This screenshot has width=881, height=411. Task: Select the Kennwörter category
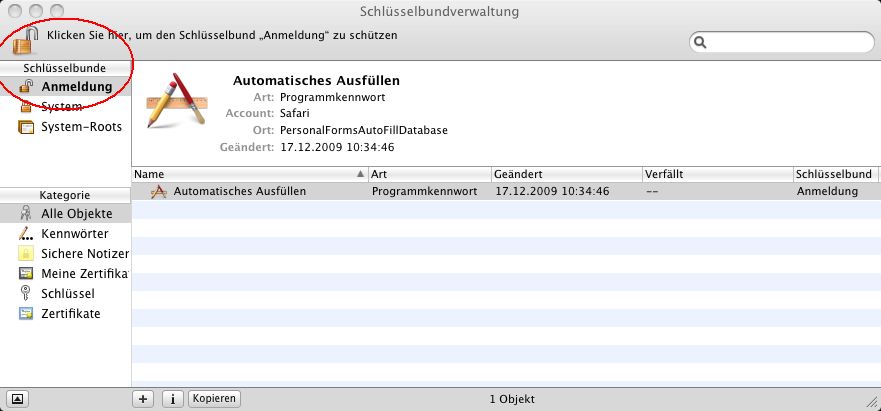tap(74, 234)
